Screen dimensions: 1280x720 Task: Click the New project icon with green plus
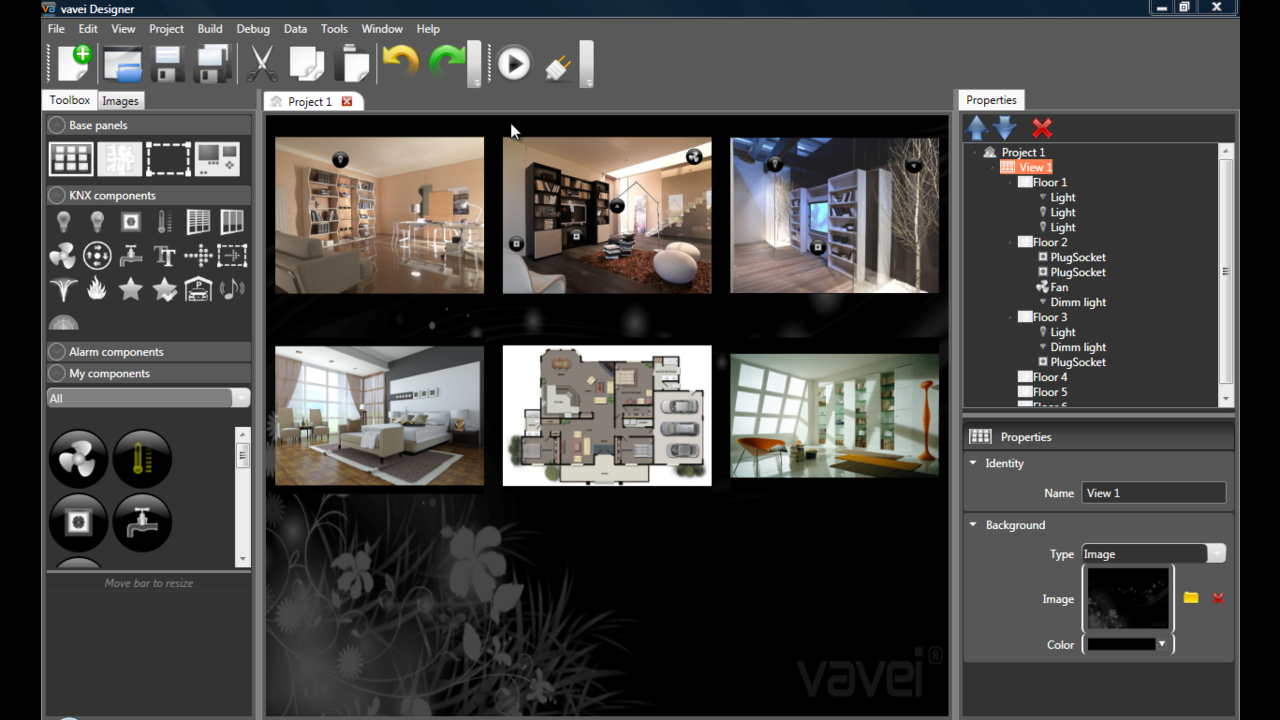pyautogui.click(x=75, y=64)
